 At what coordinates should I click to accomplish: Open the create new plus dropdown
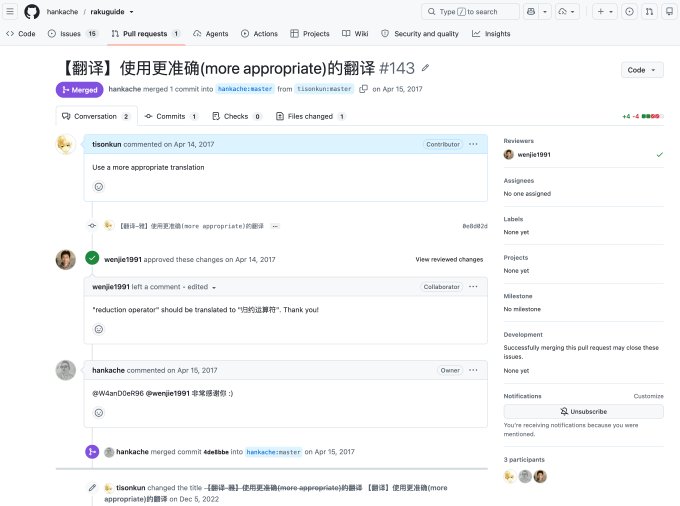(605, 12)
